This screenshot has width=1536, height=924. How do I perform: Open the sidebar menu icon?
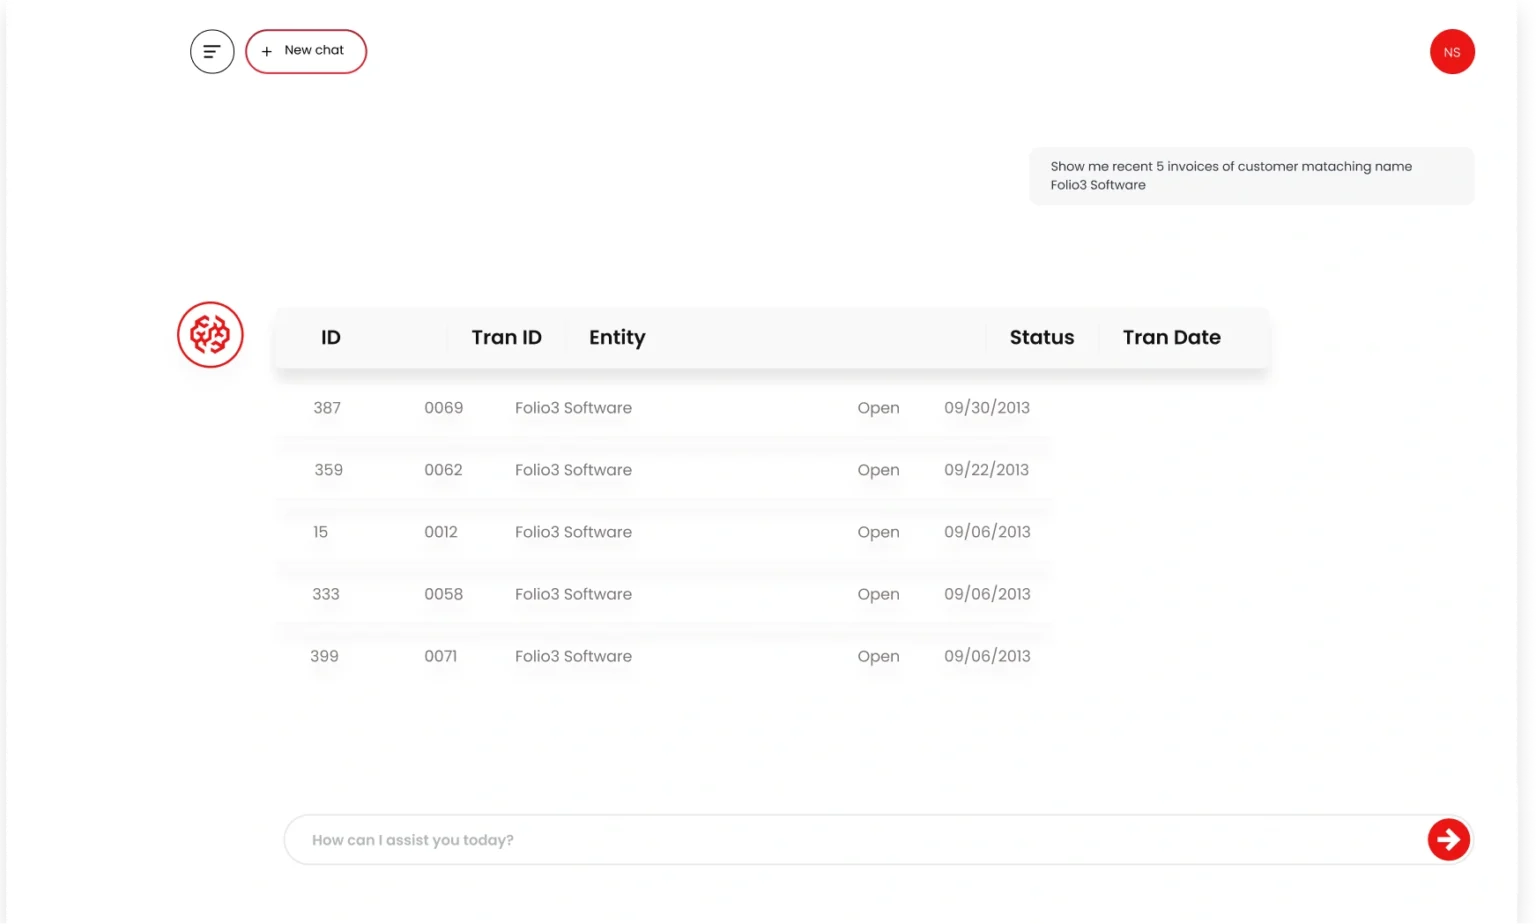(212, 52)
